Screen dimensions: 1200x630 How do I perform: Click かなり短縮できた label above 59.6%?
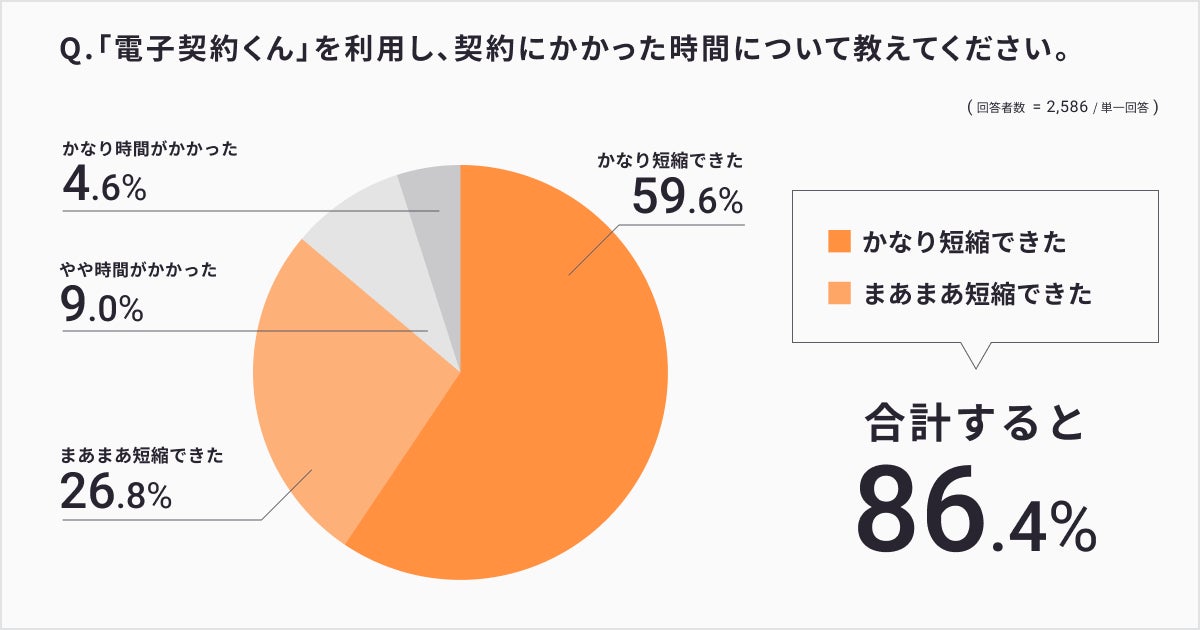click(x=671, y=160)
